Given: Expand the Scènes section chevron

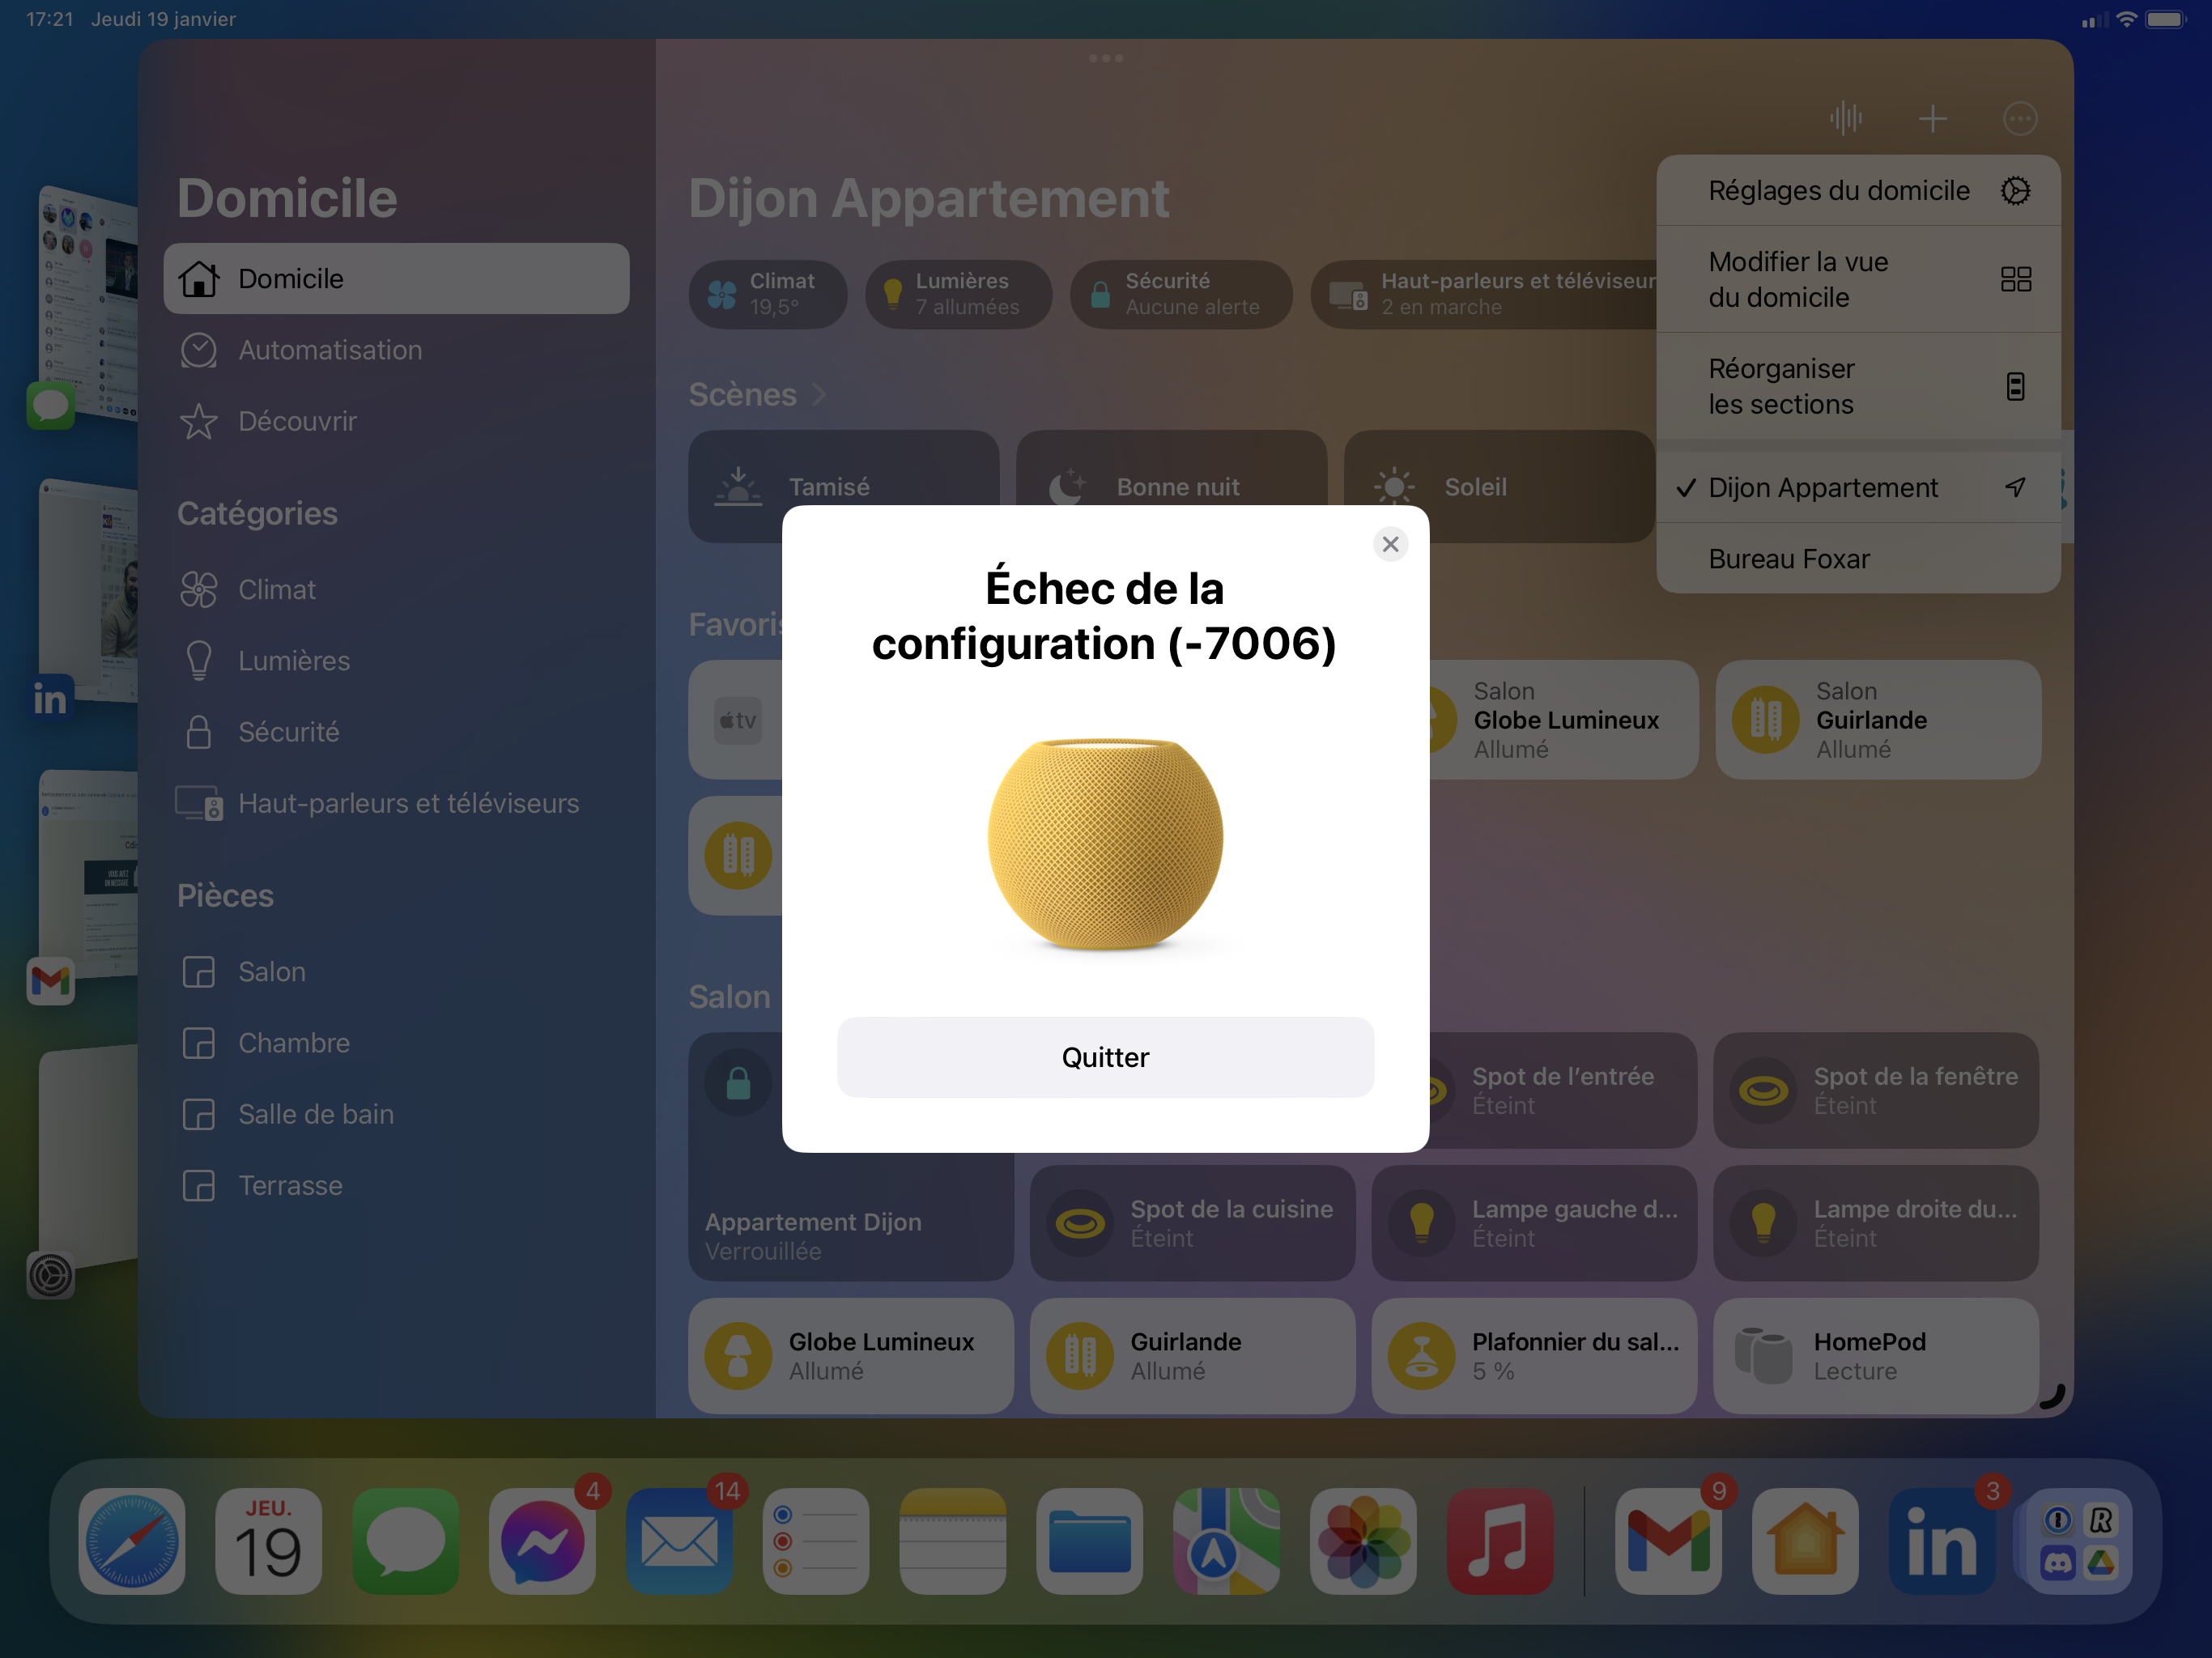Looking at the screenshot, I should (x=819, y=395).
